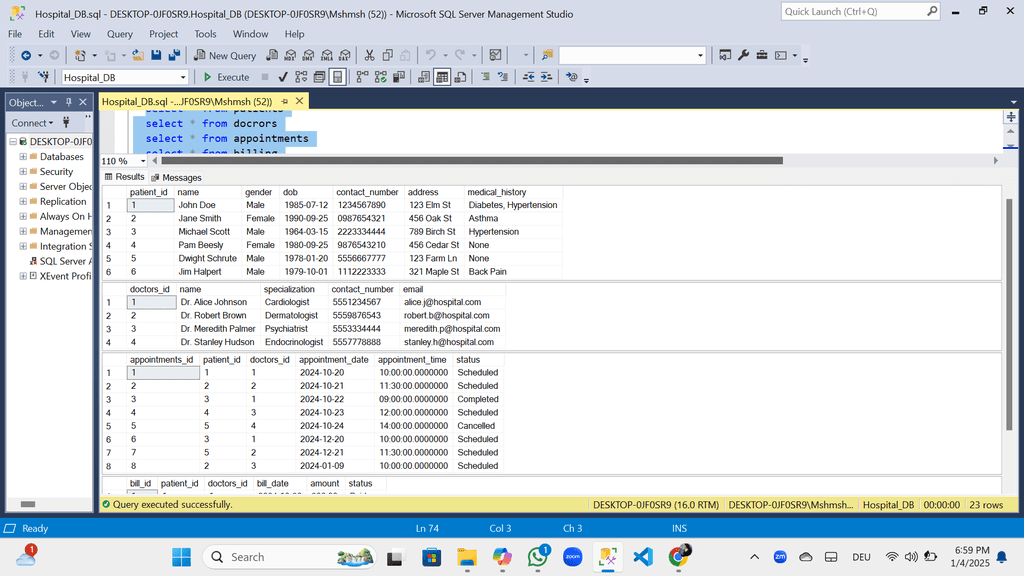Click the Windows Start button
Image resolution: width=1024 pixels, height=576 pixels.
pyautogui.click(x=182, y=557)
